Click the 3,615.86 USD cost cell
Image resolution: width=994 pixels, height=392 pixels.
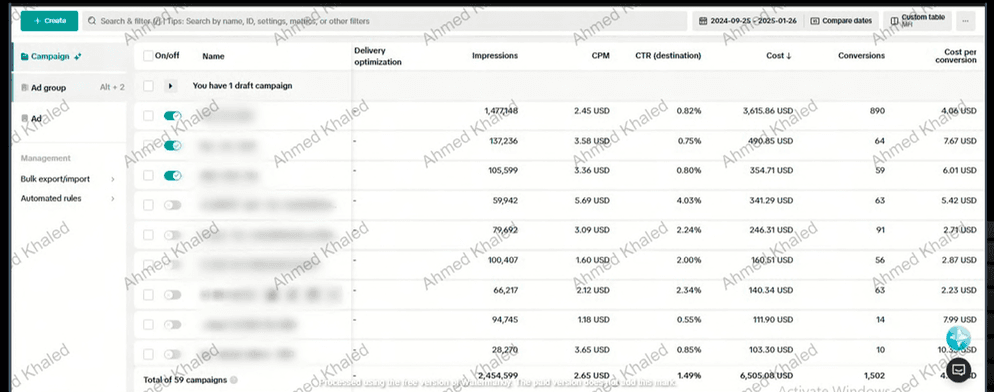click(768, 111)
